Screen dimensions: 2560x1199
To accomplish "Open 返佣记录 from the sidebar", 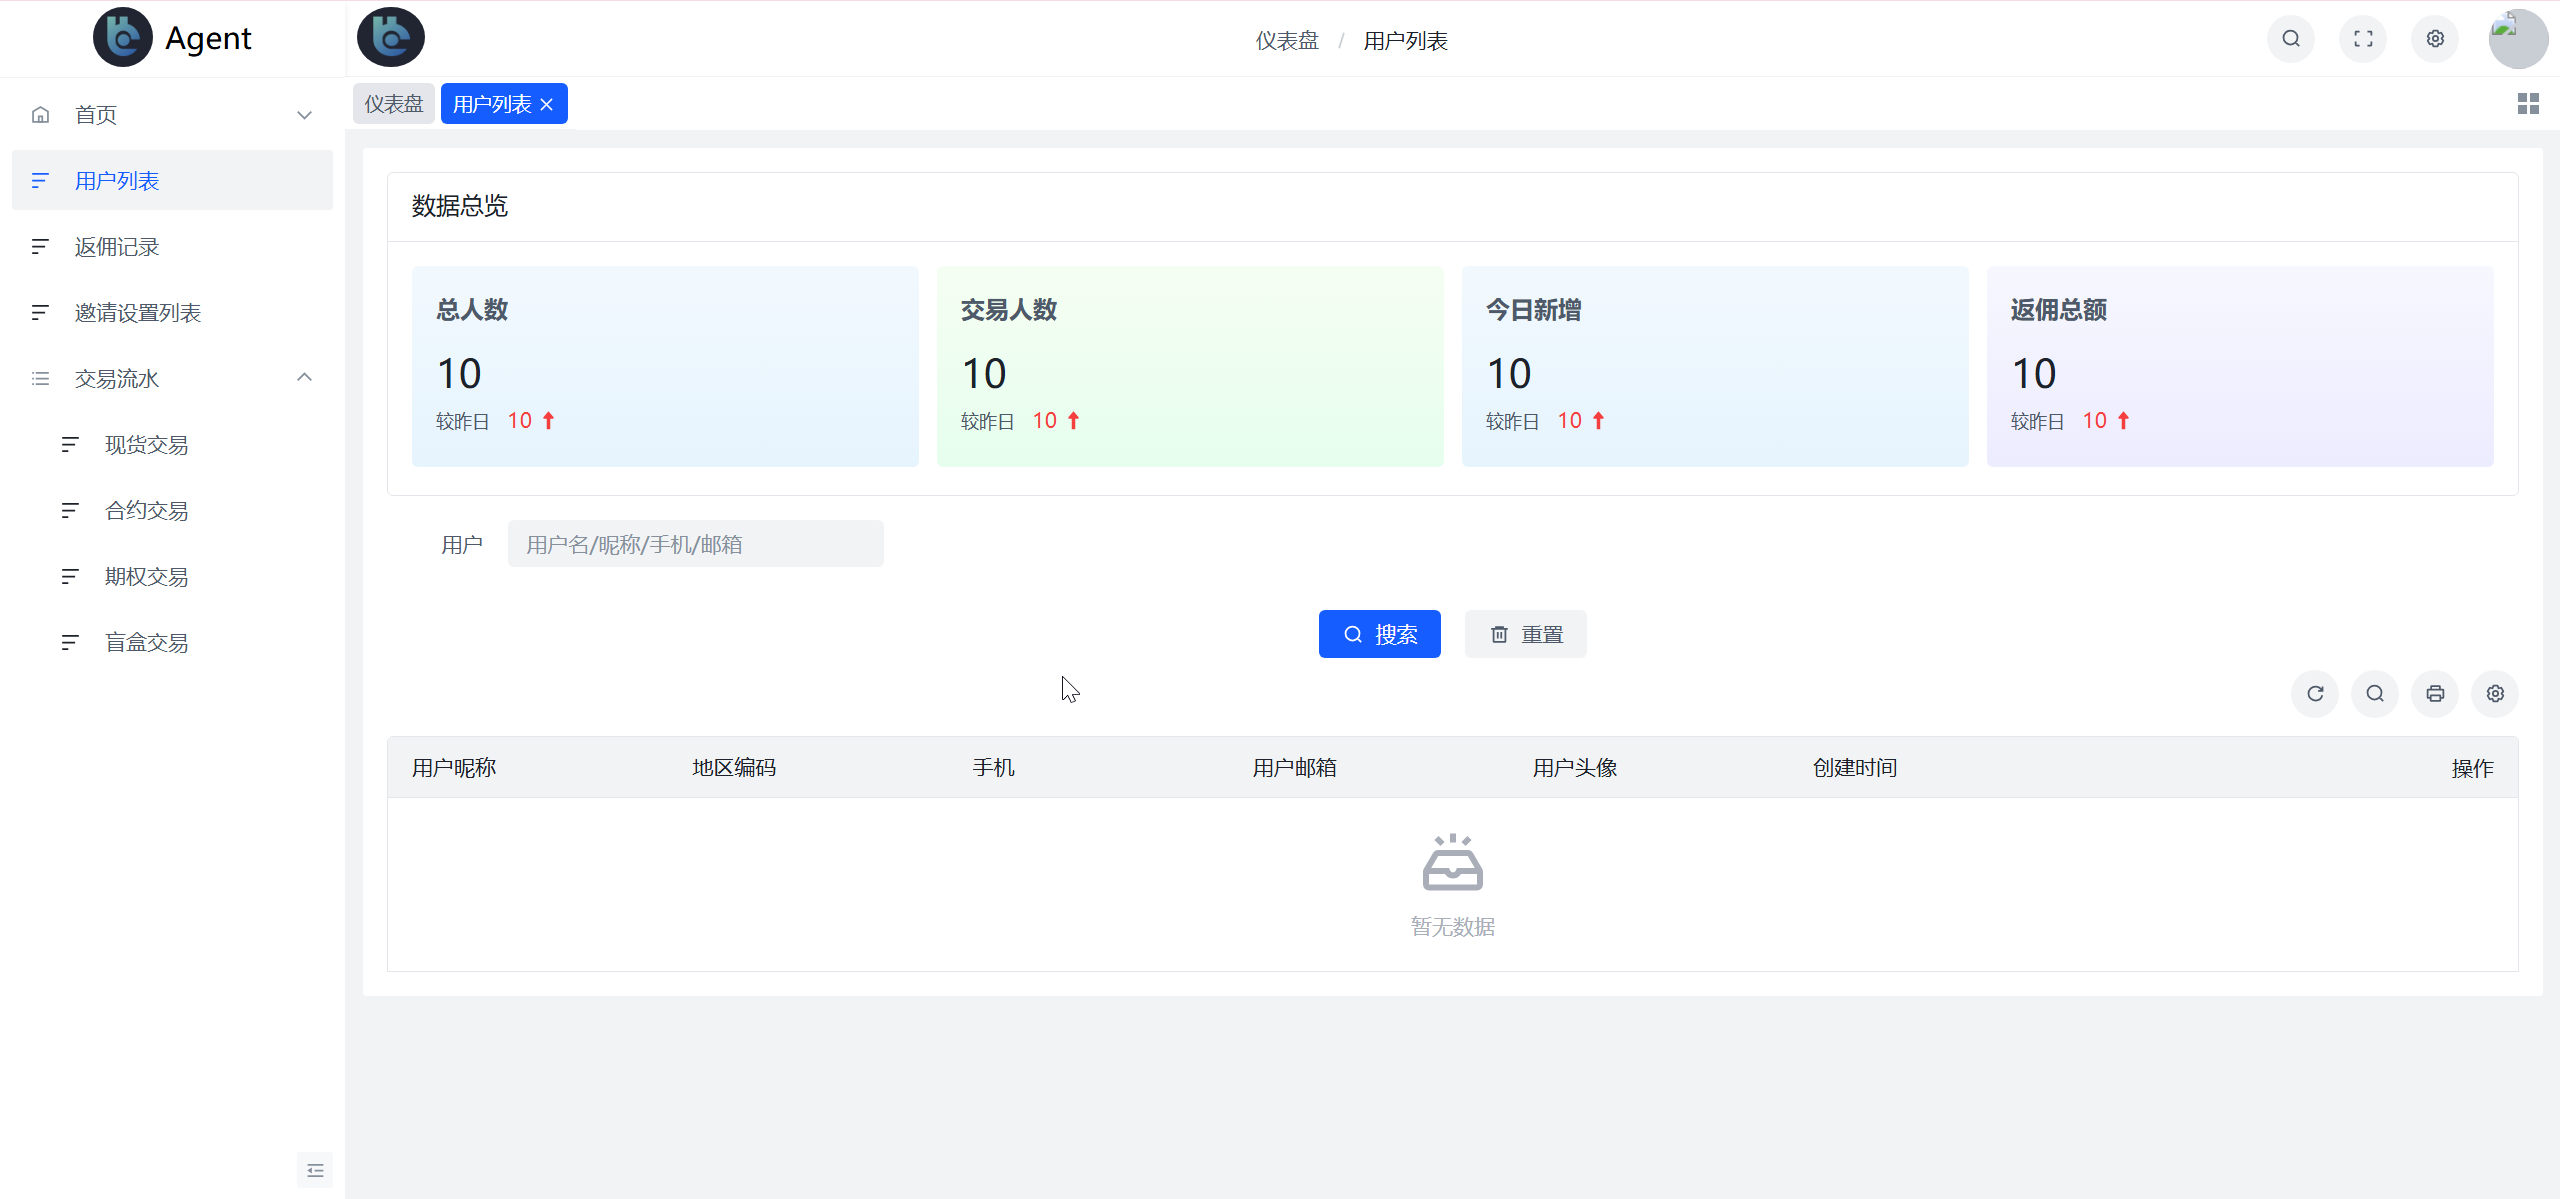I will pyautogui.click(x=117, y=246).
